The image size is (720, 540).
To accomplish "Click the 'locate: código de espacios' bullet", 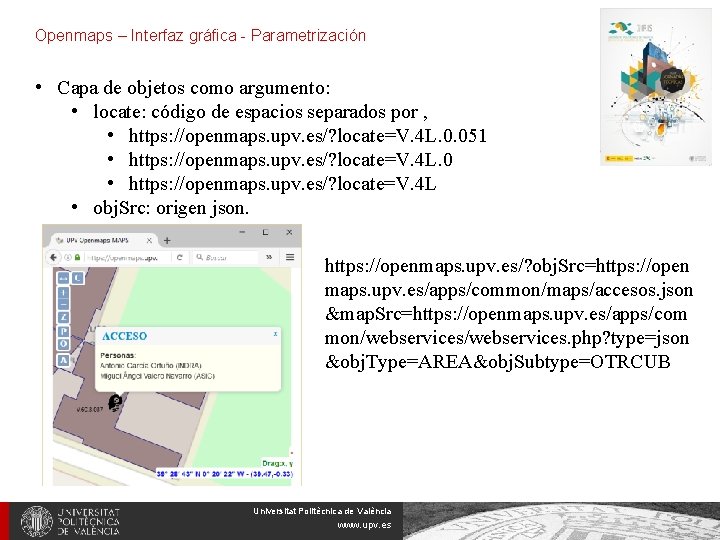I will [260, 112].
